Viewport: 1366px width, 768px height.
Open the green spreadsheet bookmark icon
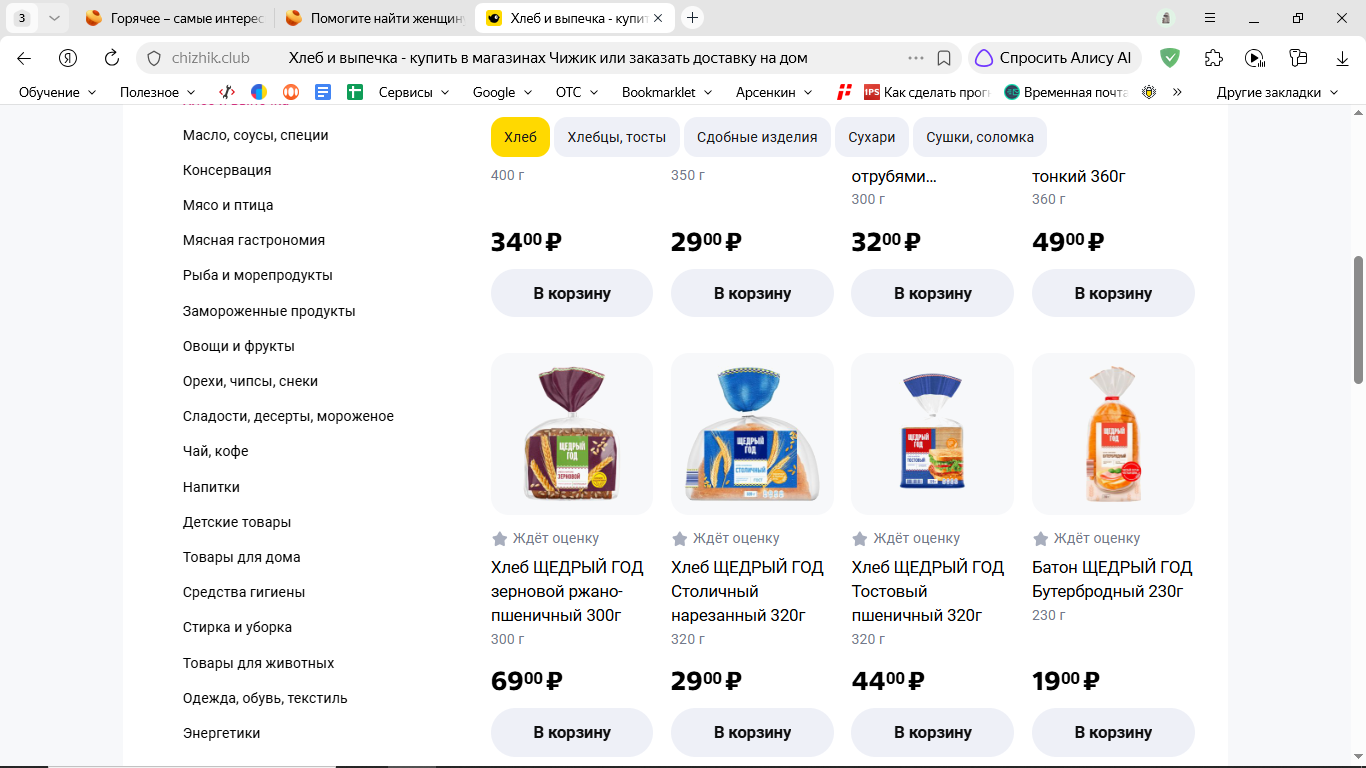[x=354, y=92]
